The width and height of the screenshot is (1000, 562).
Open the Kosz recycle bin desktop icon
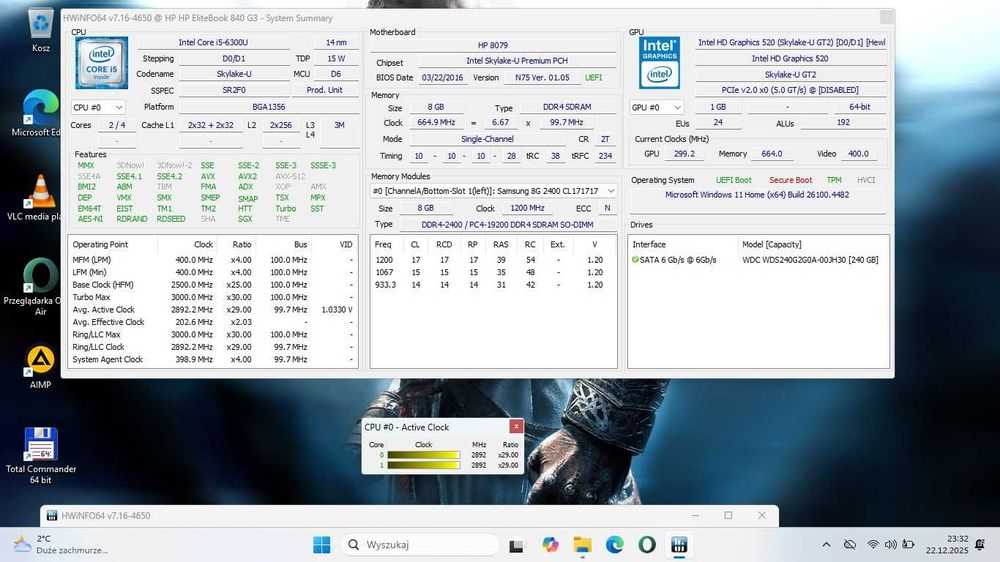tap(41, 29)
